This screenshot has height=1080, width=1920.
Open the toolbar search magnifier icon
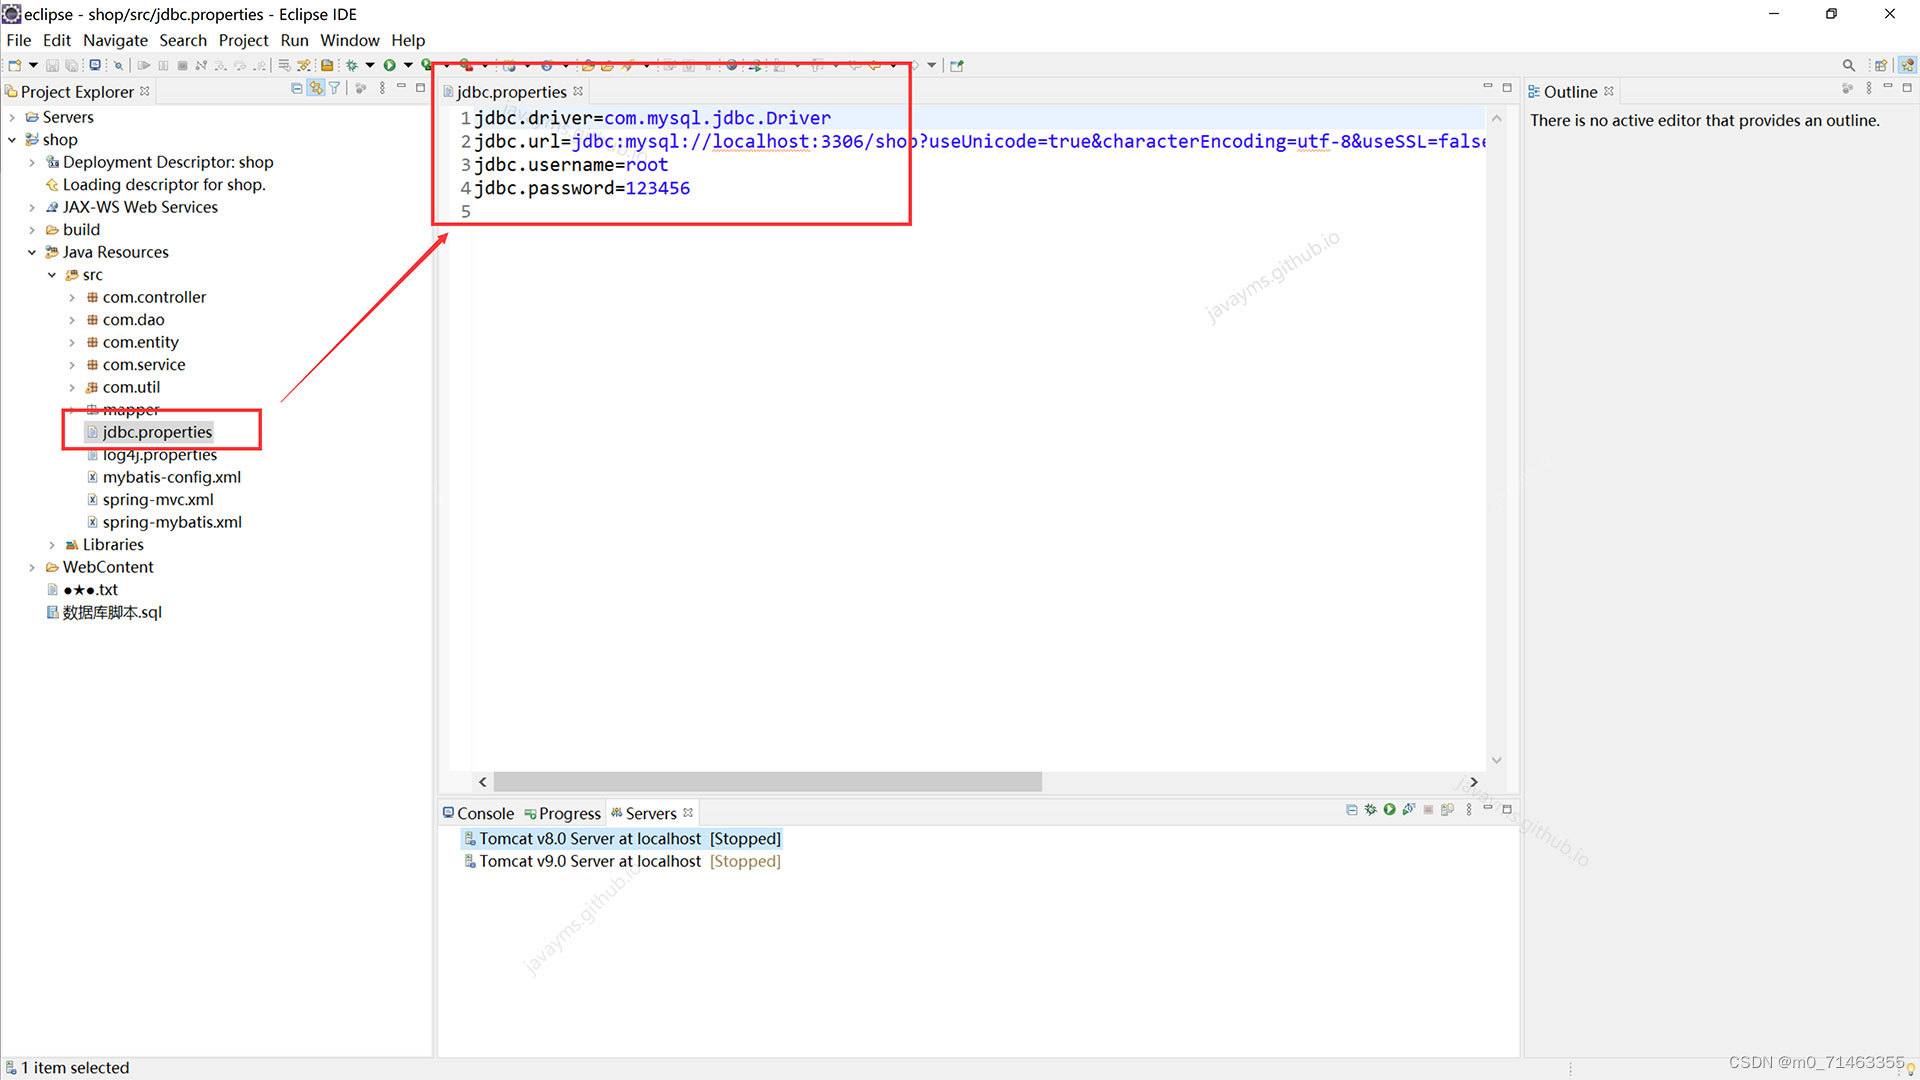tap(1848, 65)
